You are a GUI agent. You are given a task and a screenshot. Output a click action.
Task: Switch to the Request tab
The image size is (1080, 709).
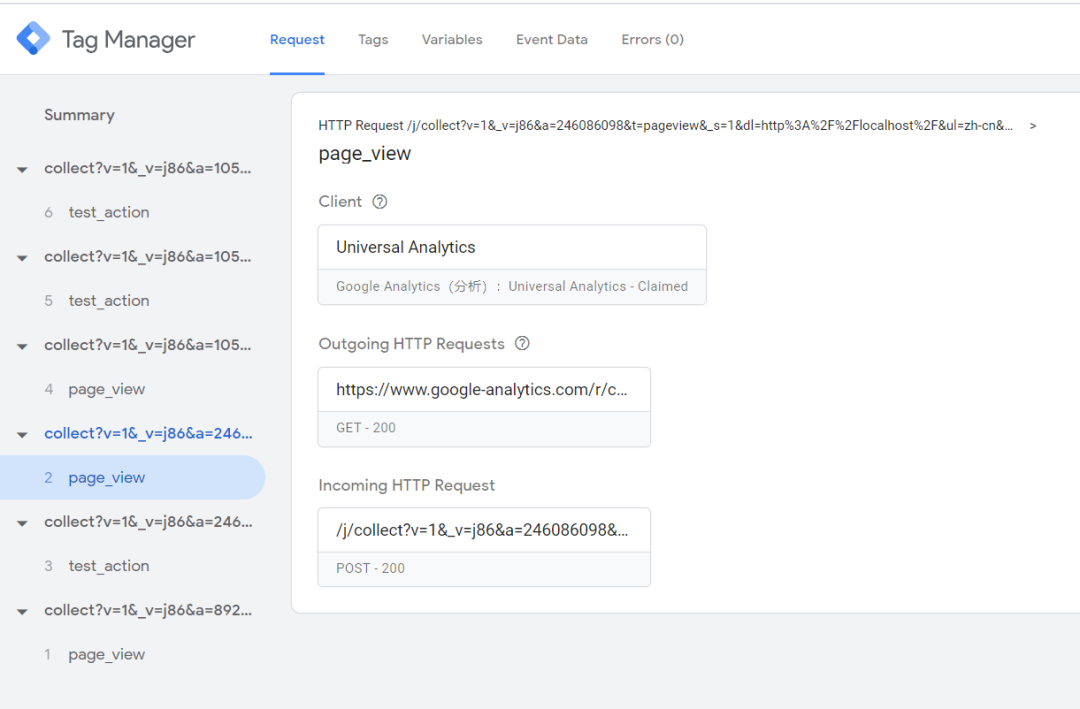click(297, 39)
